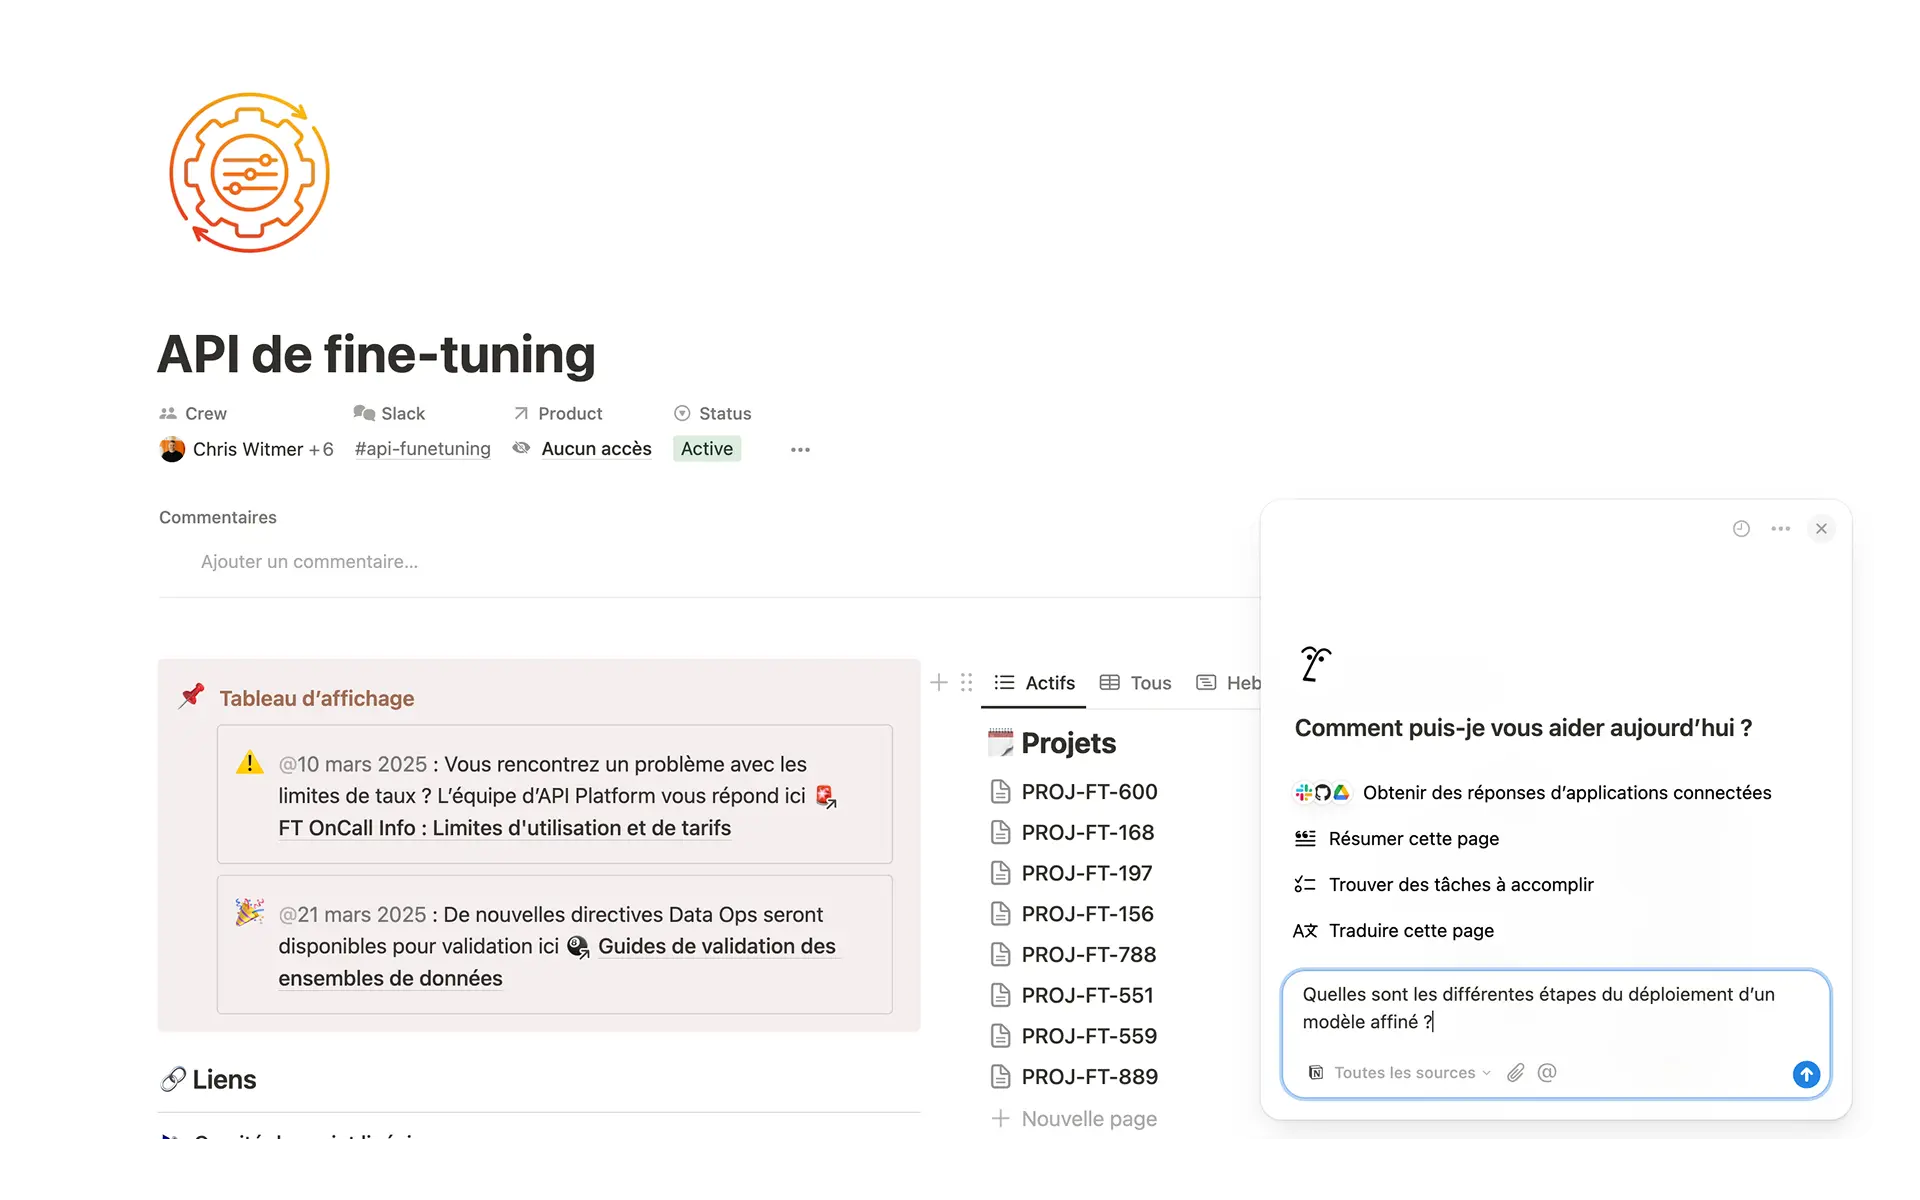
Task: Open project PROJ-FT-788
Action: point(1088,955)
